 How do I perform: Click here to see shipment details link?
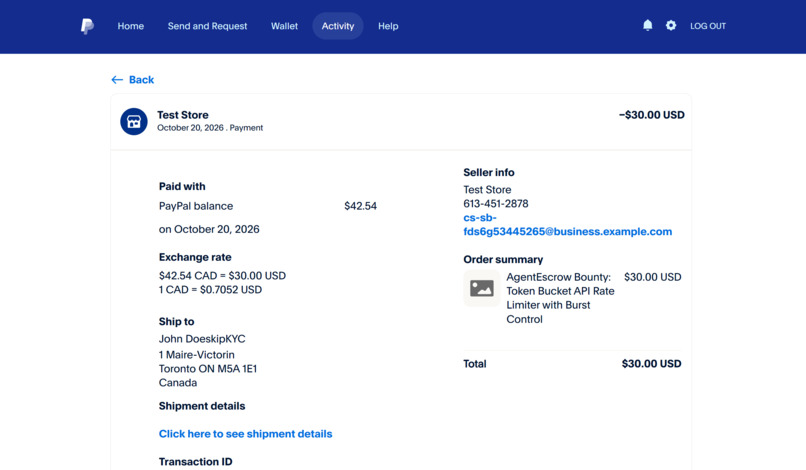tap(245, 434)
